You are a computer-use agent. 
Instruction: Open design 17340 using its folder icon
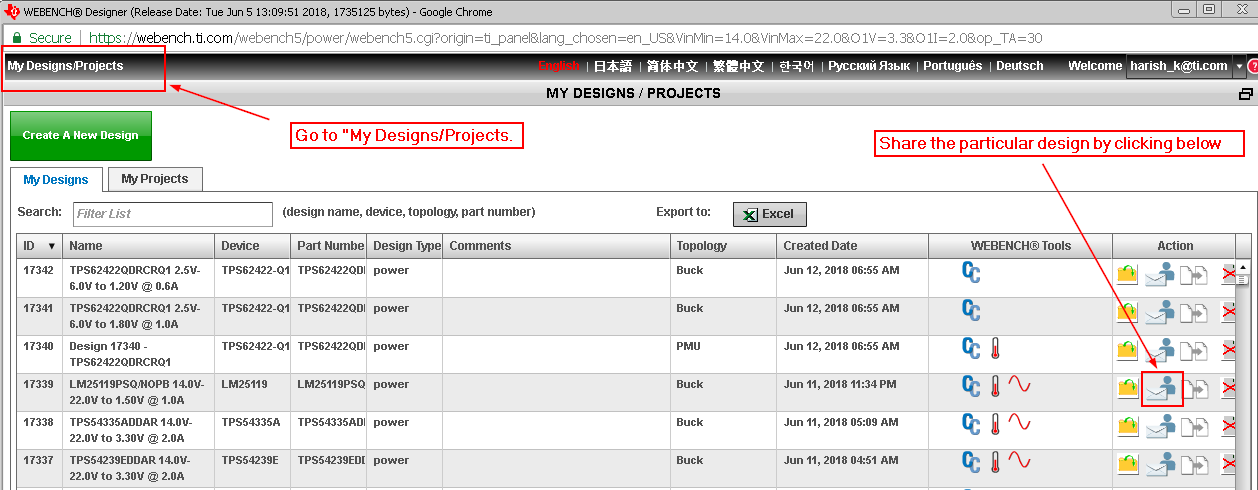click(x=1127, y=350)
